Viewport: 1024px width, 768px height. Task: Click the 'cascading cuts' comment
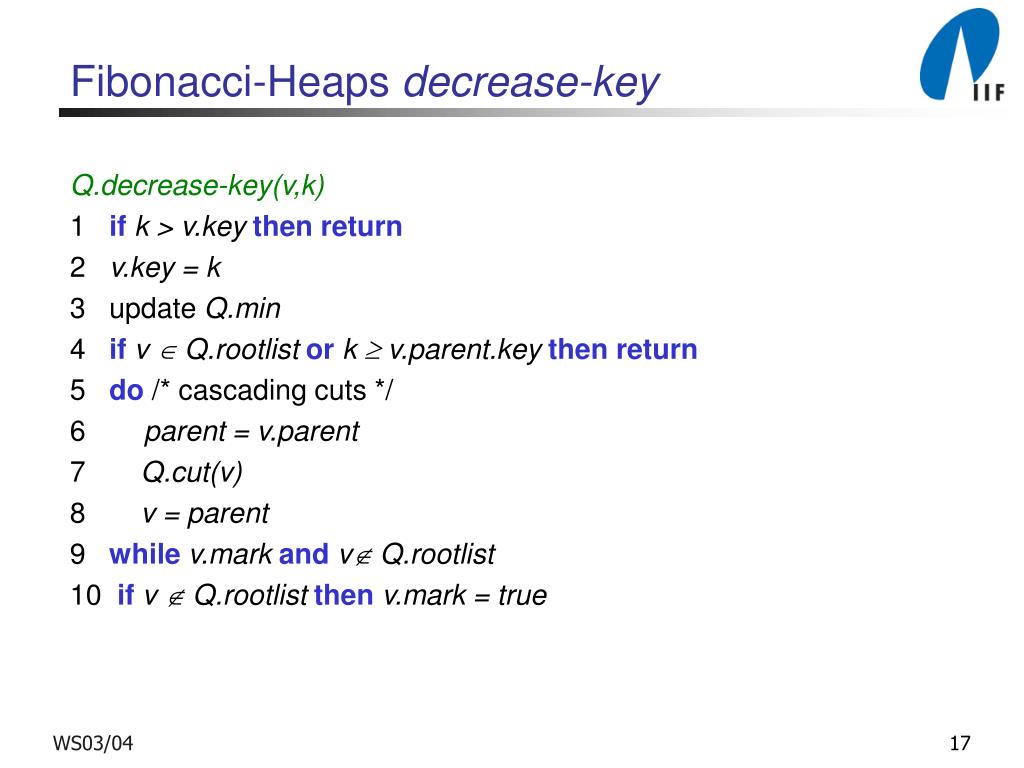coord(272,391)
